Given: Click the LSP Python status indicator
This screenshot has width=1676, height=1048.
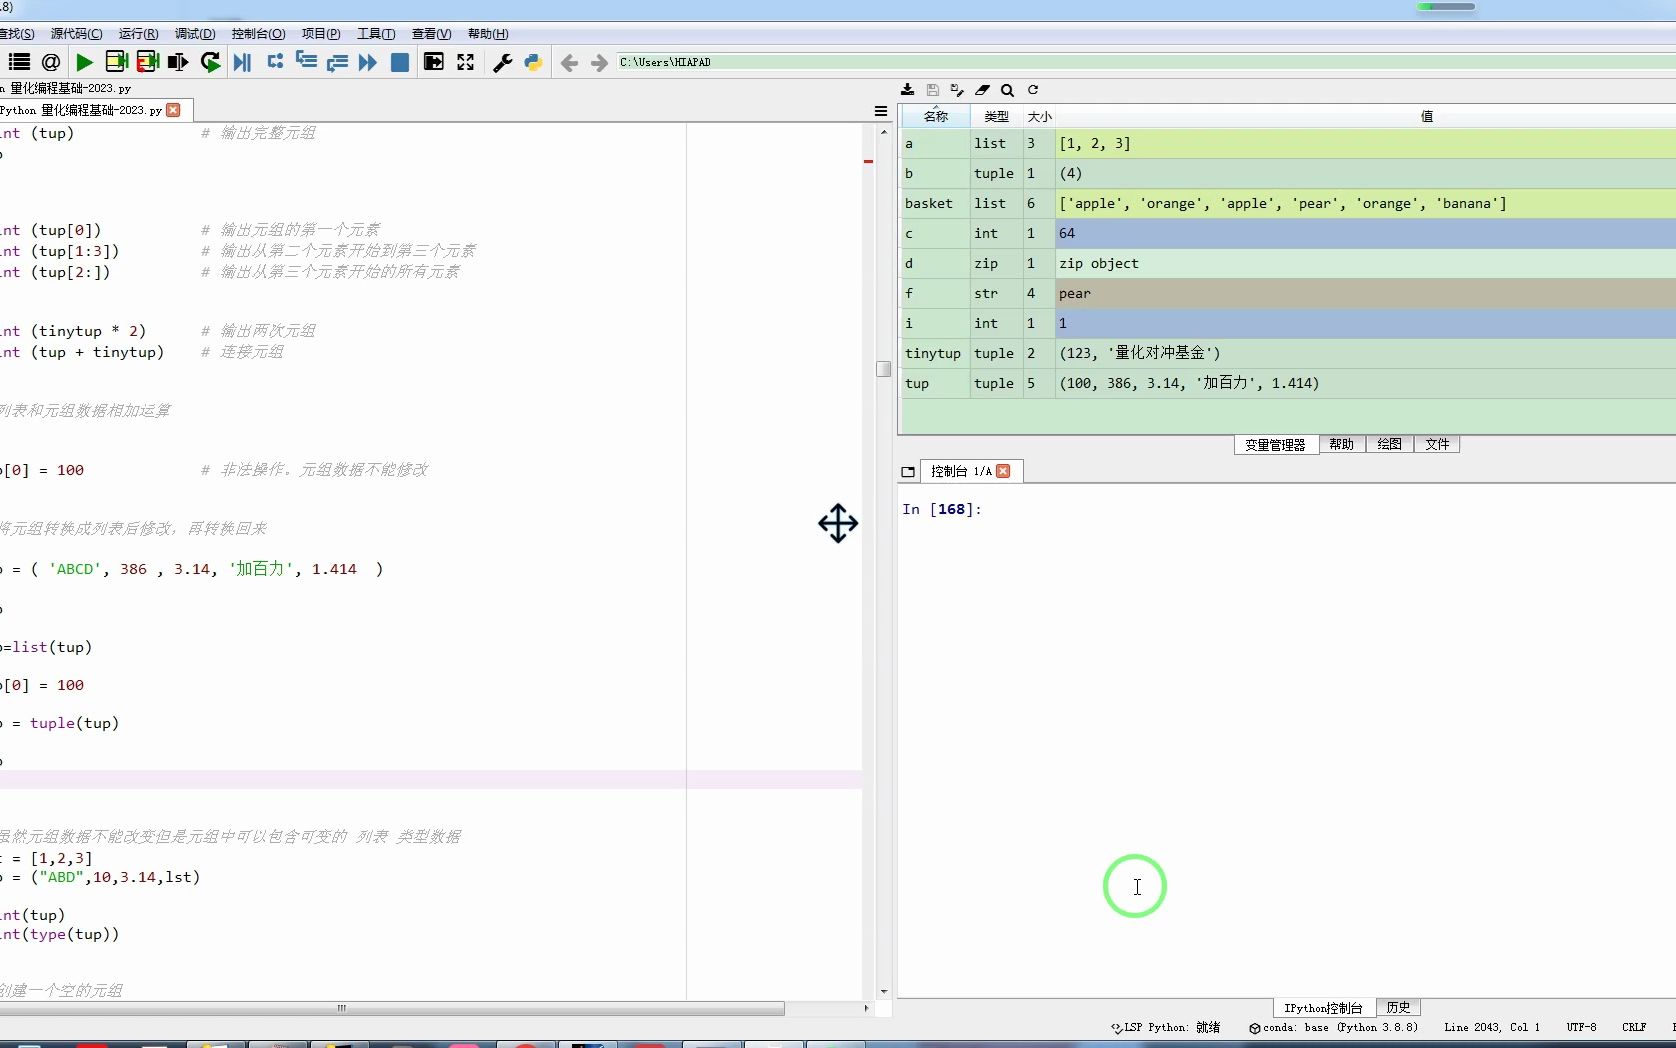Looking at the screenshot, I should [x=1165, y=1028].
